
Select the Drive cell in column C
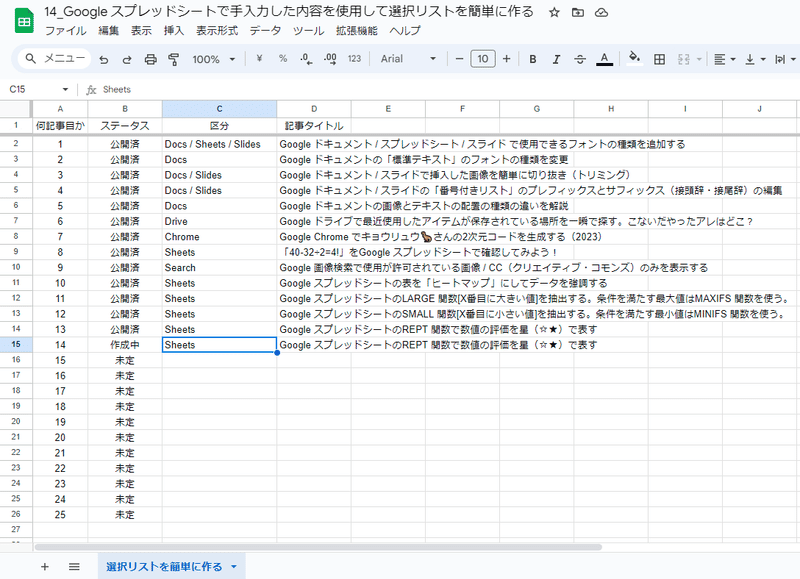(219, 221)
